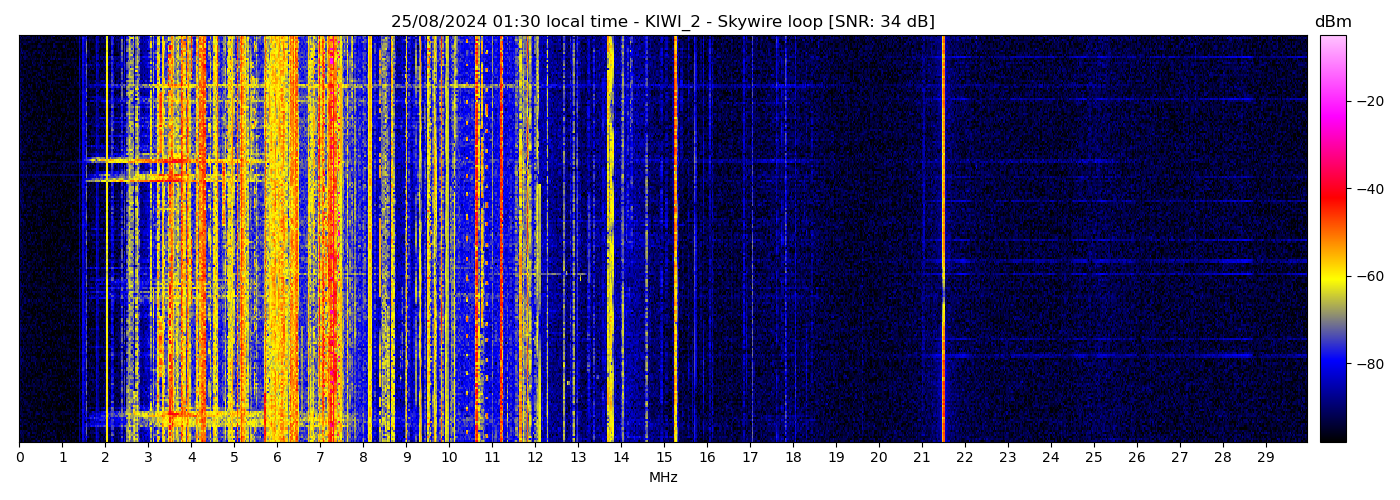Click the 29 MHz tick label
Viewport: 1400px width, 500px height.
point(1265,458)
